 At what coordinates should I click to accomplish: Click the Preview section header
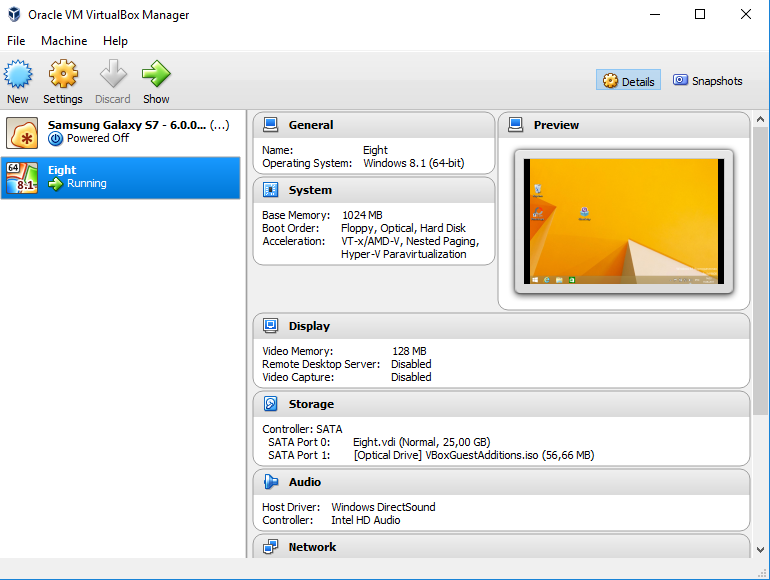tap(556, 125)
